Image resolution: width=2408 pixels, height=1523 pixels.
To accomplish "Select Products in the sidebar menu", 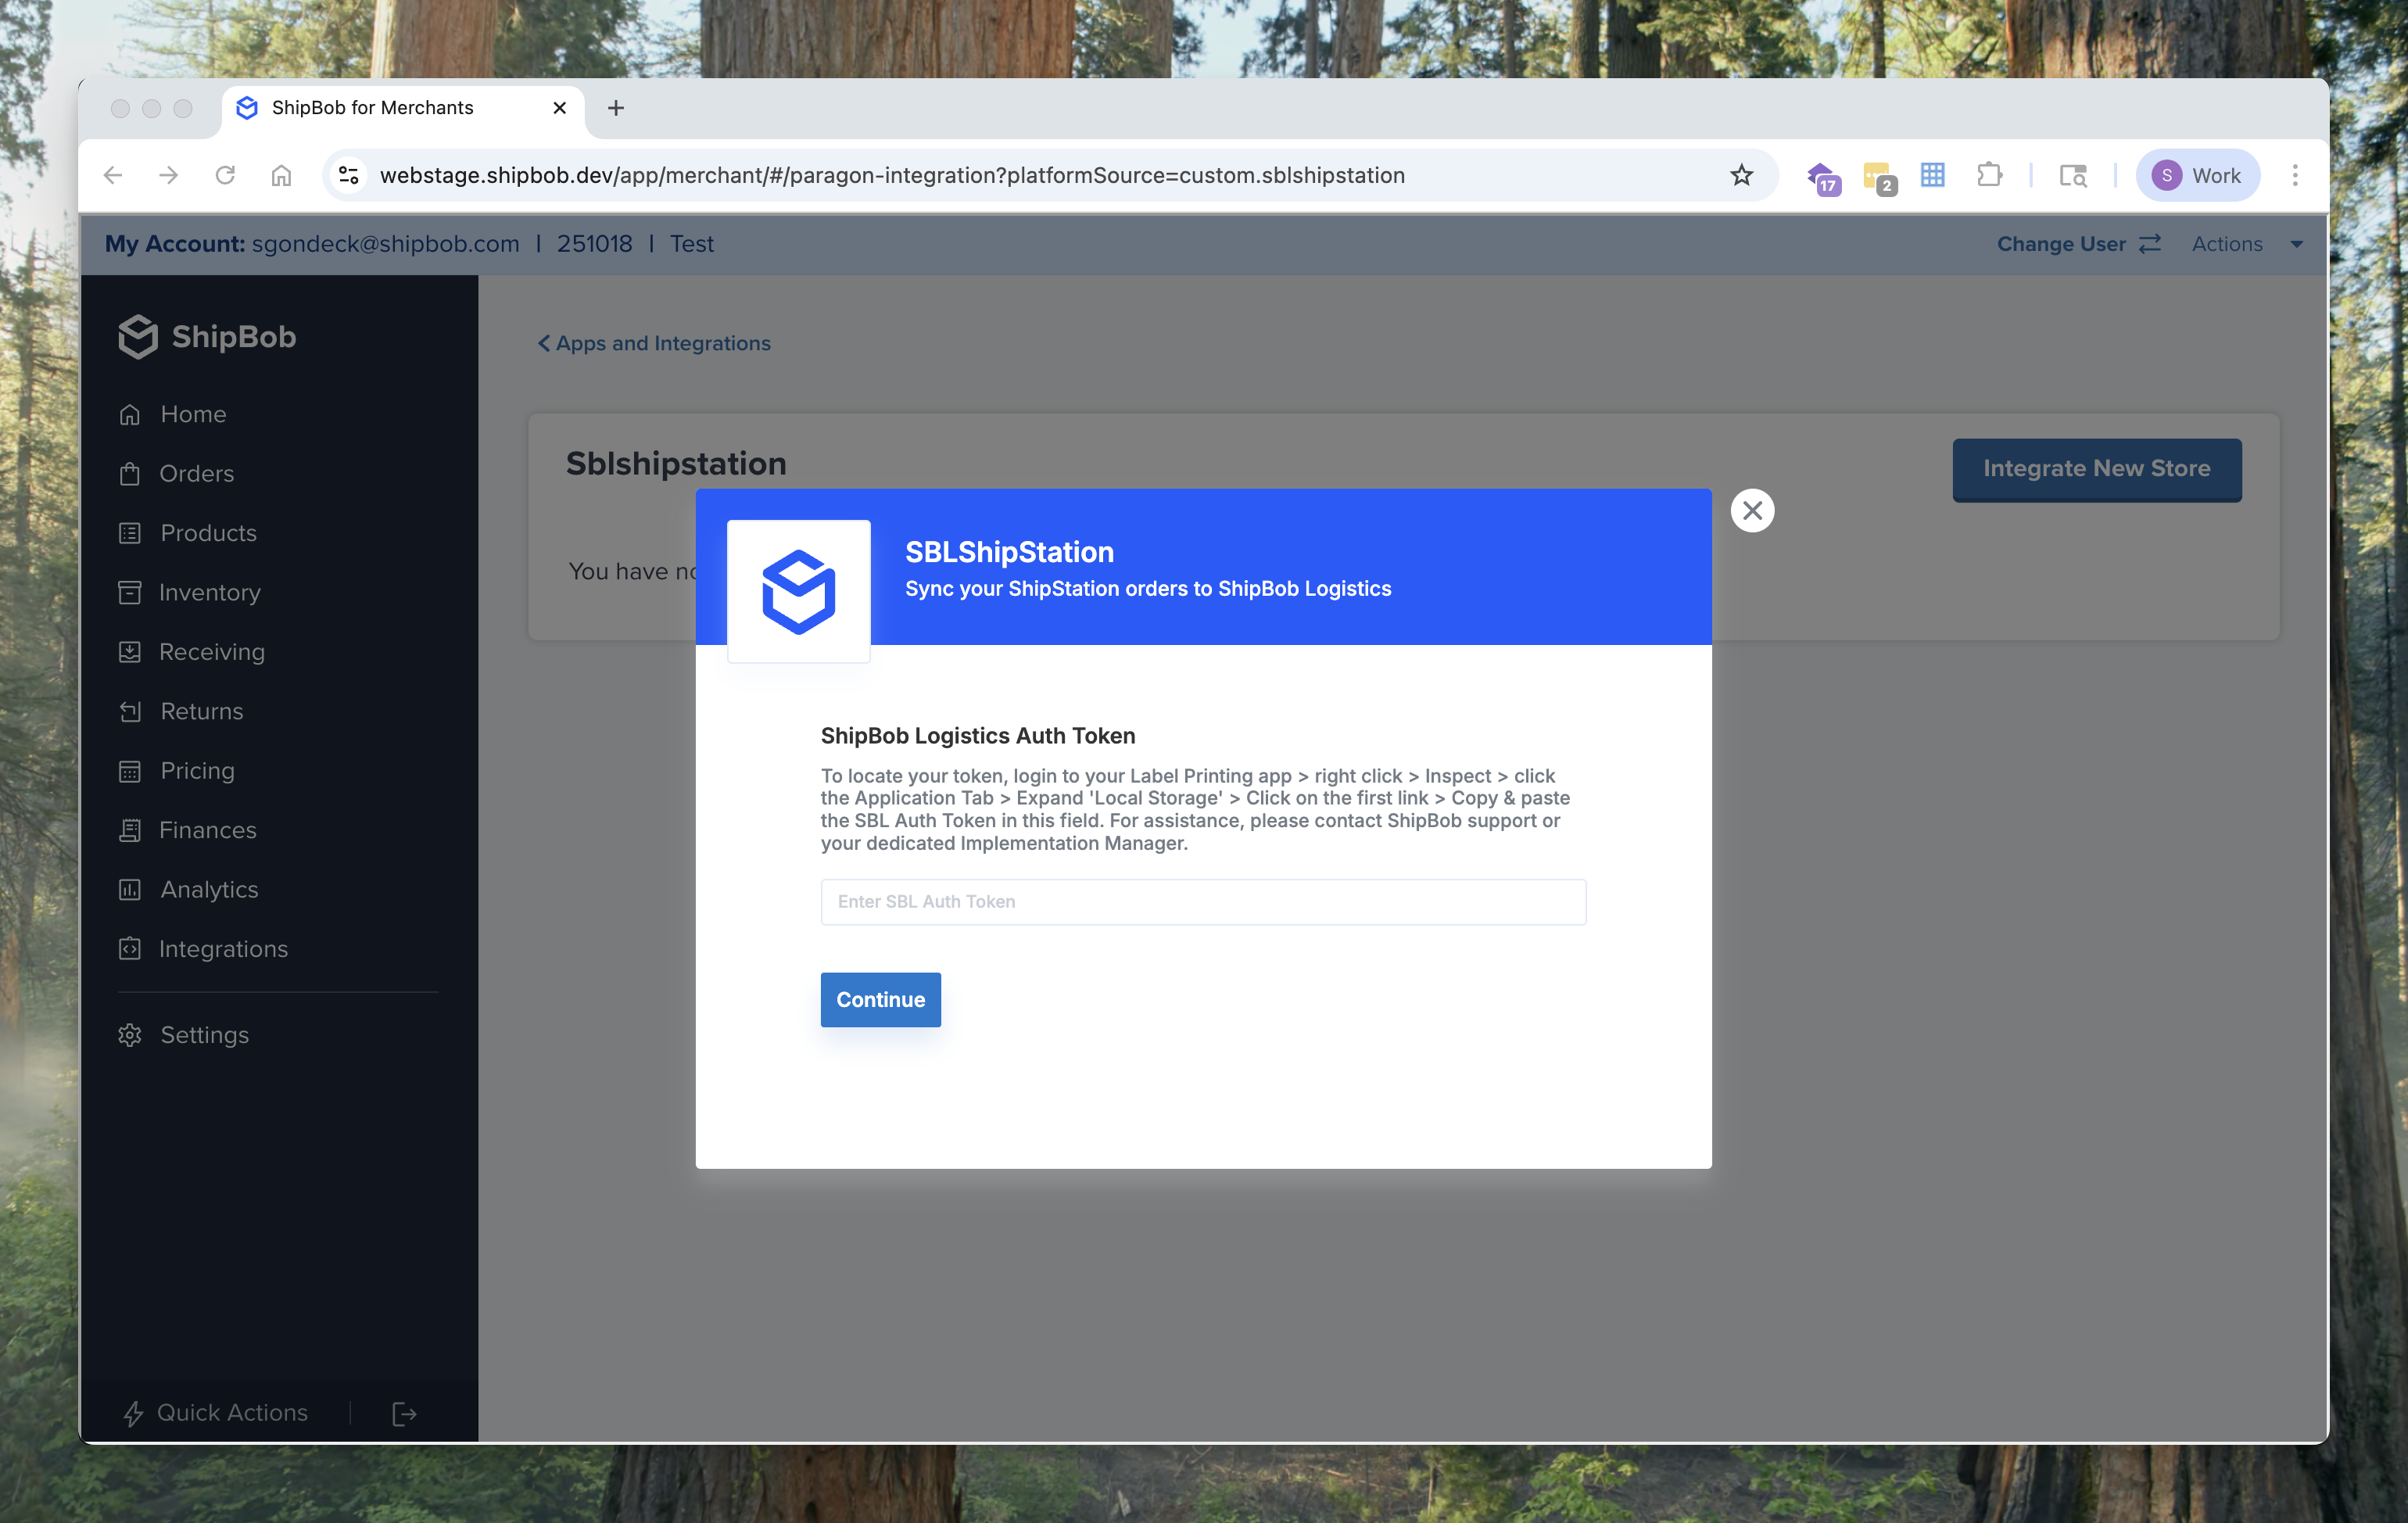I will click(x=208, y=533).
